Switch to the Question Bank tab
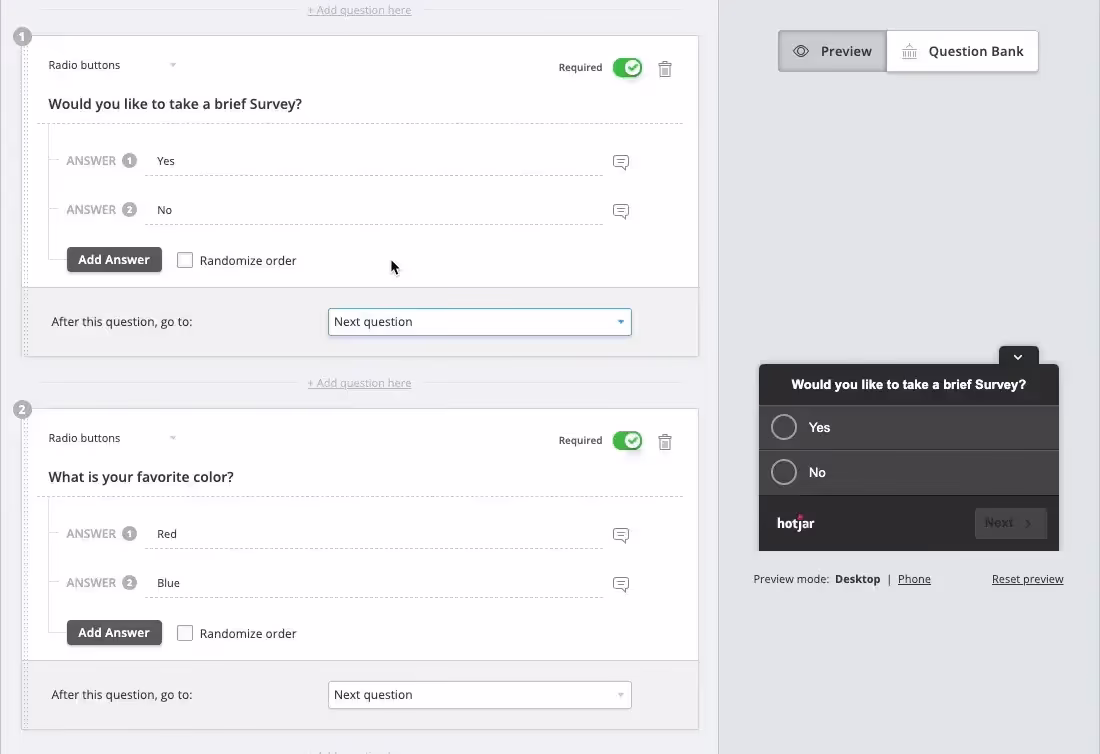Viewport: 1100px width, 754px height. tap(962, 51)
